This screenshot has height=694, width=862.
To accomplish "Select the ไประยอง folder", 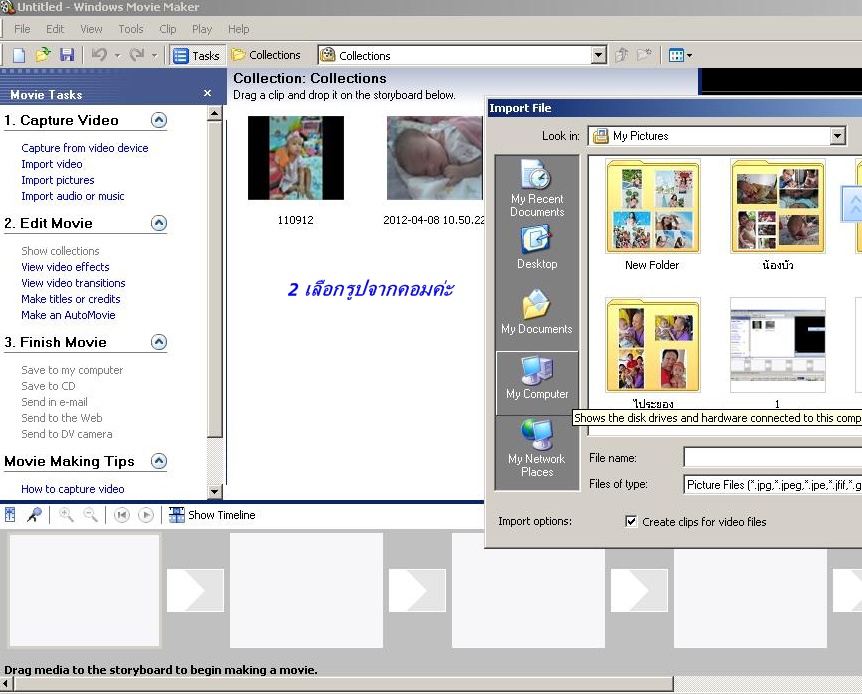I will coord(653,345).
